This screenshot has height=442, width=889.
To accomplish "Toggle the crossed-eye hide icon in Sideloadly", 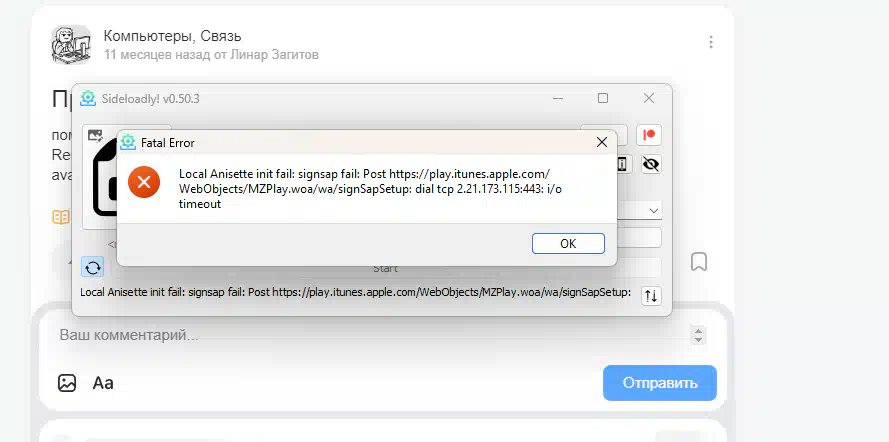I will [651, 164].
